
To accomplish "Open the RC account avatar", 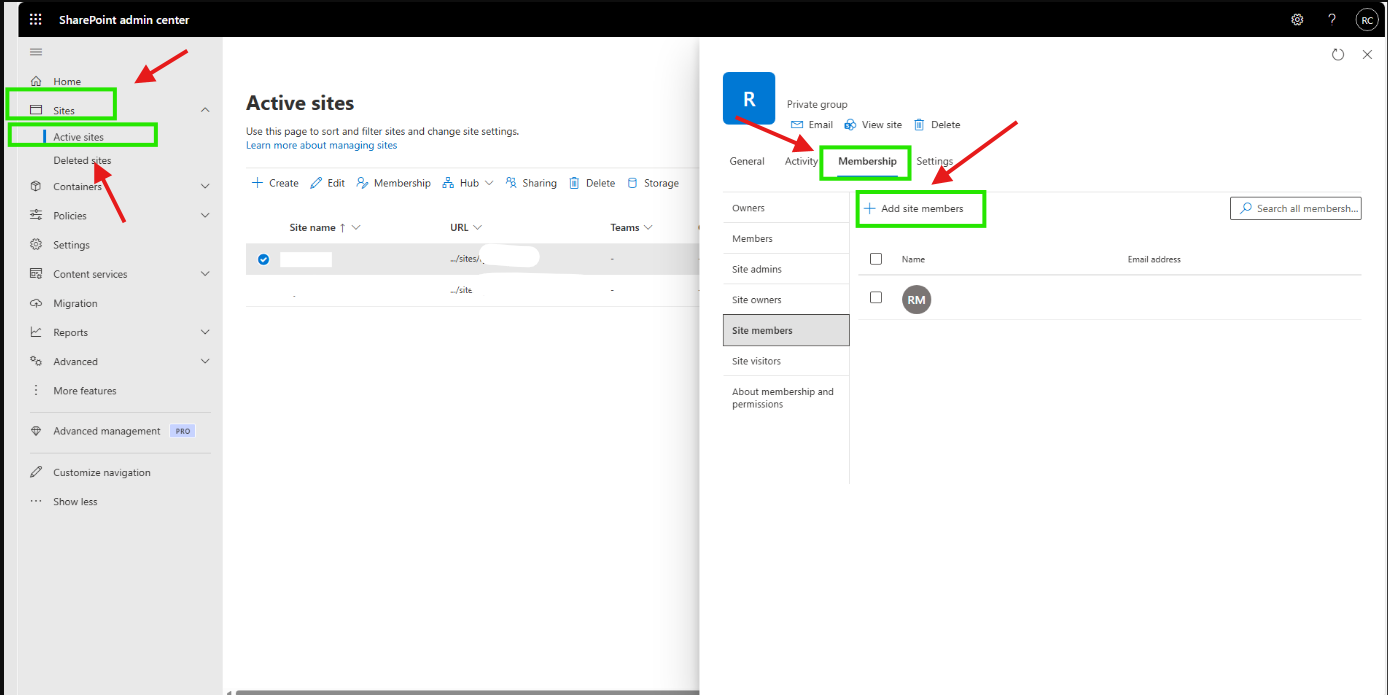I will click(1367, 19).
